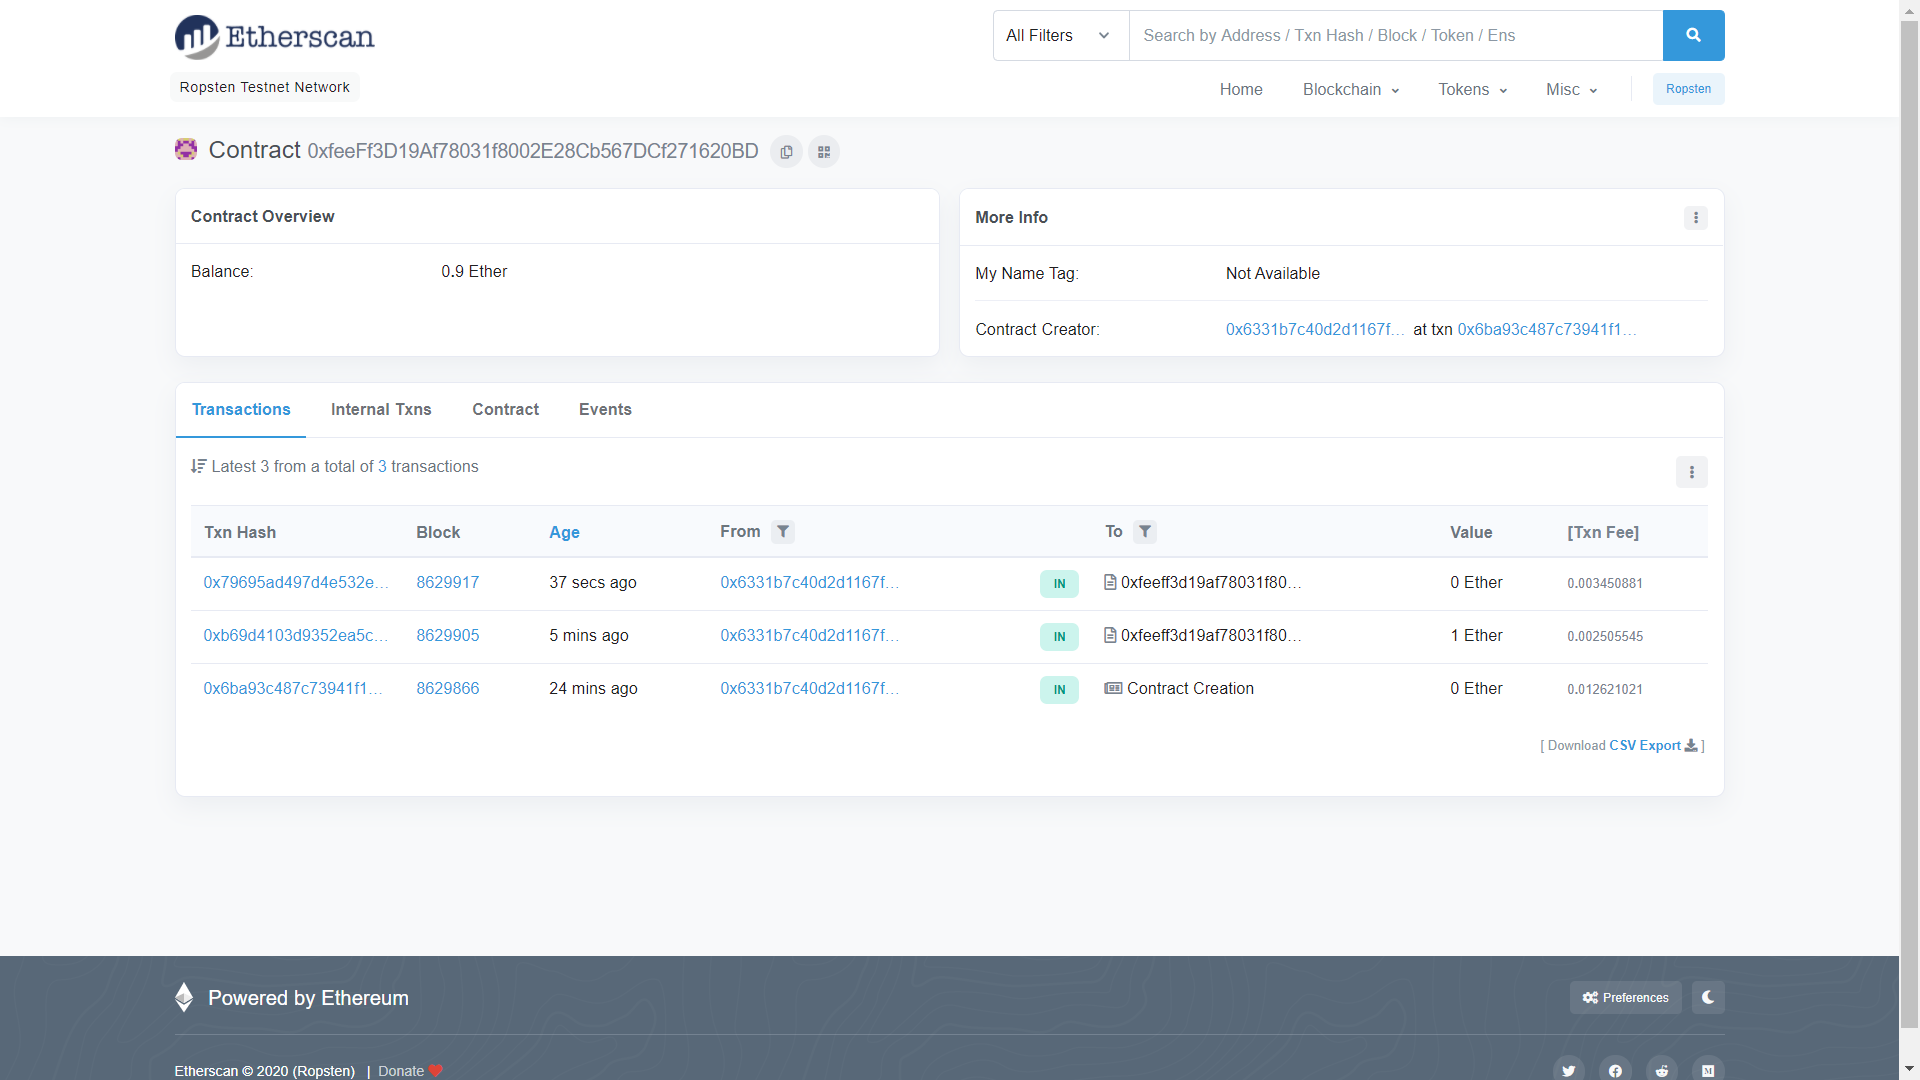Open block 8629905

(x=447, y=635)
